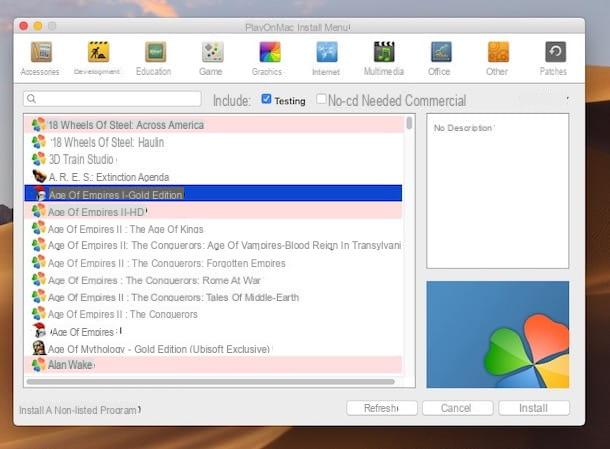This screenshot has width=610, height=449.
Task: Click icon beside Alan Wake
Action: 39,365
